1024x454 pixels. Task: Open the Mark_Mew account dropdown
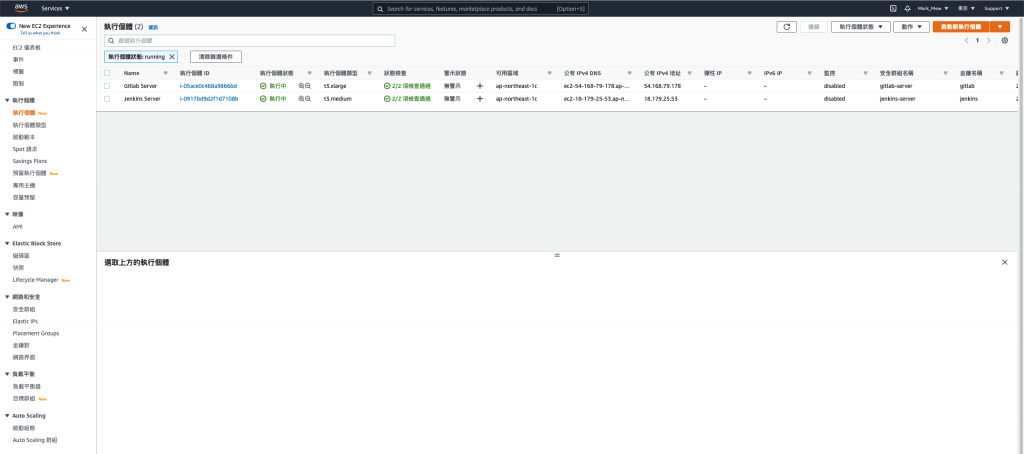click(933, 8)
